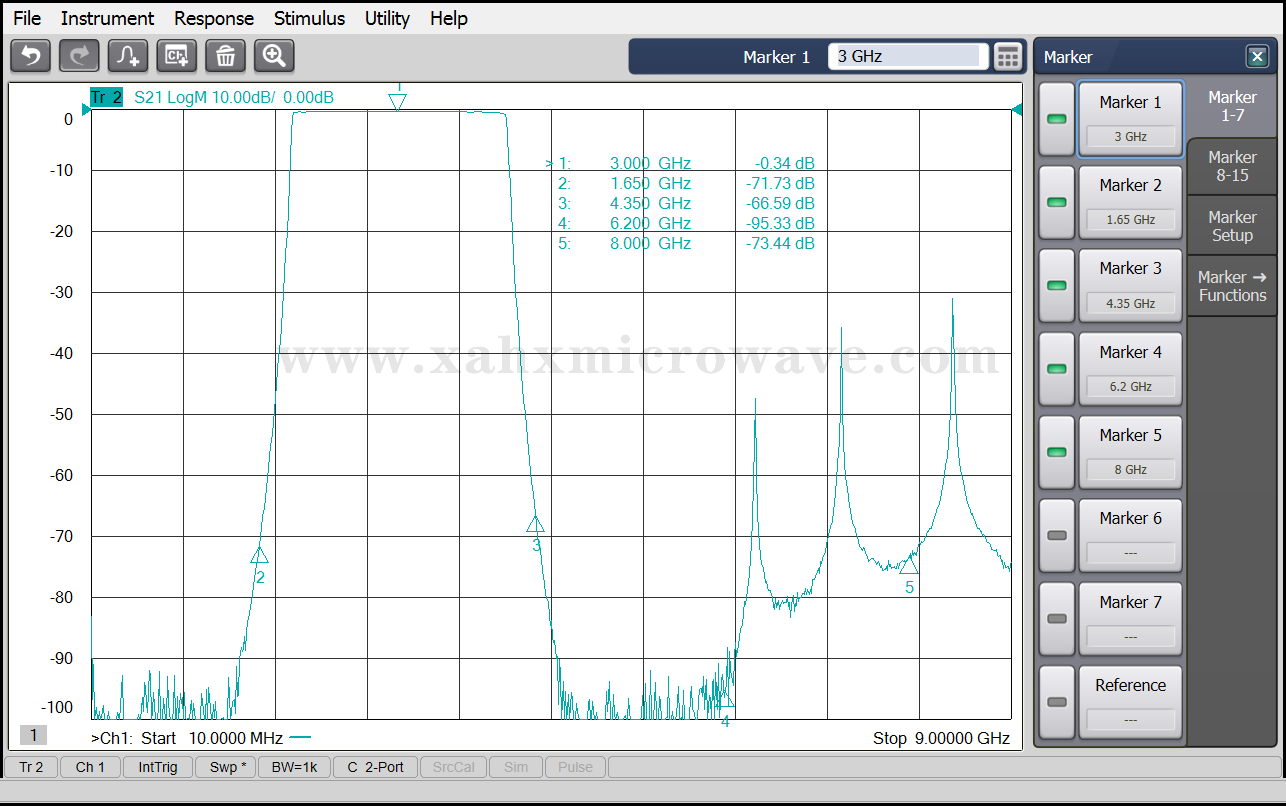Image resolution: width=1286 pixels, height=806 pixels.
Task: Open the File menu
Action: [x=27, y=18]
